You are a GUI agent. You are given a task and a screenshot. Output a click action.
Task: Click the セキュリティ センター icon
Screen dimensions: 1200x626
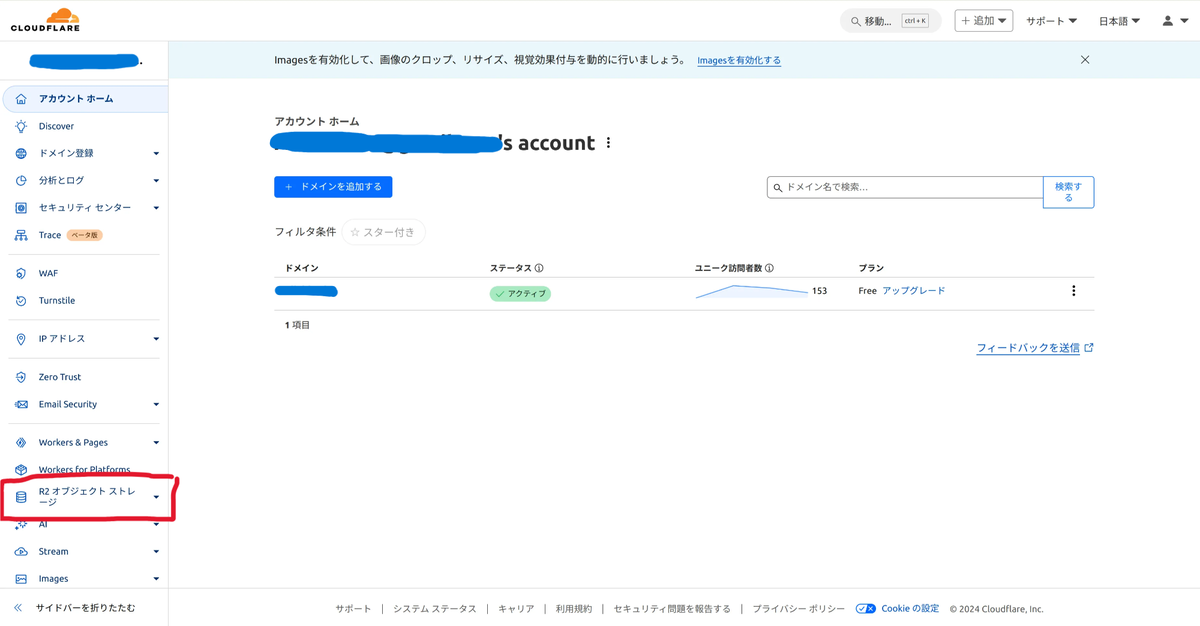point(21,208)
